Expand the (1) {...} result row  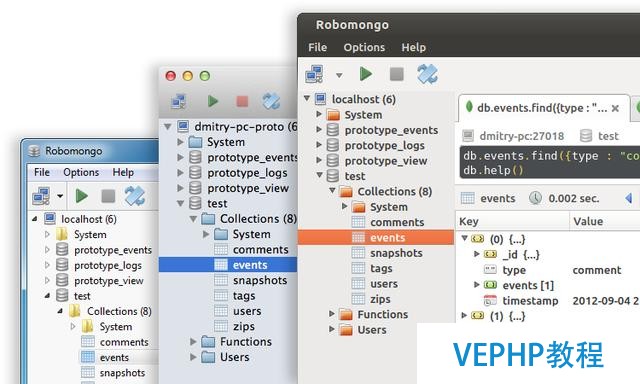coord(464,315)
